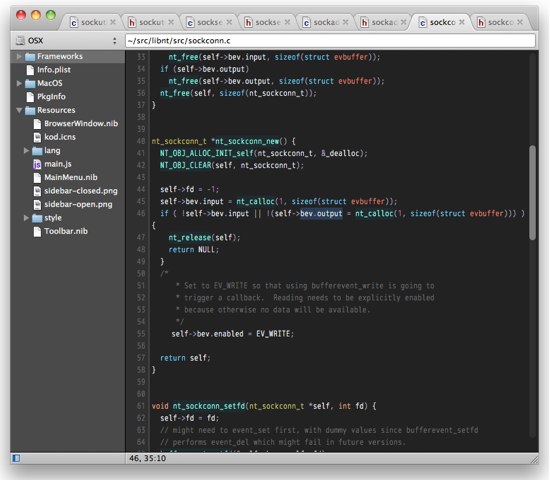This screenshot has width=550, height=480.
Task: Close the active sockco .c tab
Action: [462, 22]
